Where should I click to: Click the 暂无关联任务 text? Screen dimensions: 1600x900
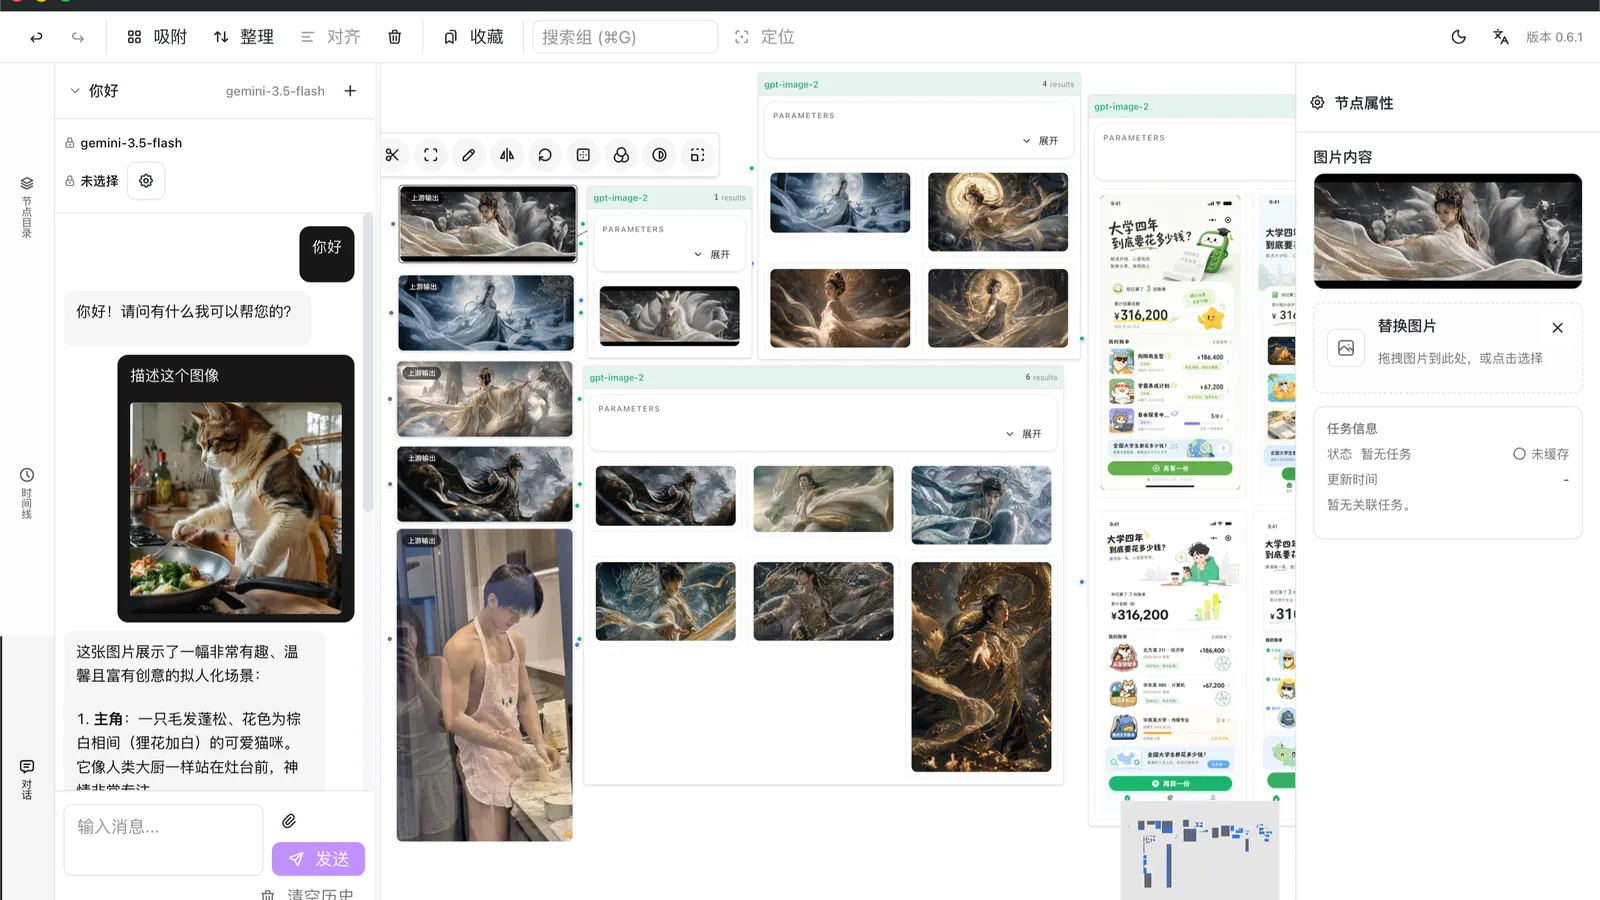coord(1369,505)
